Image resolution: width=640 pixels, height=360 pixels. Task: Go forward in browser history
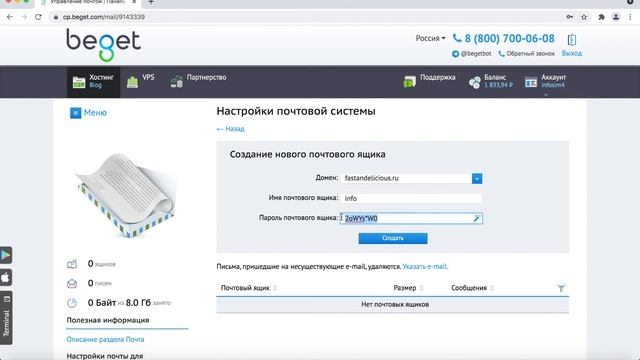point(24,17)
